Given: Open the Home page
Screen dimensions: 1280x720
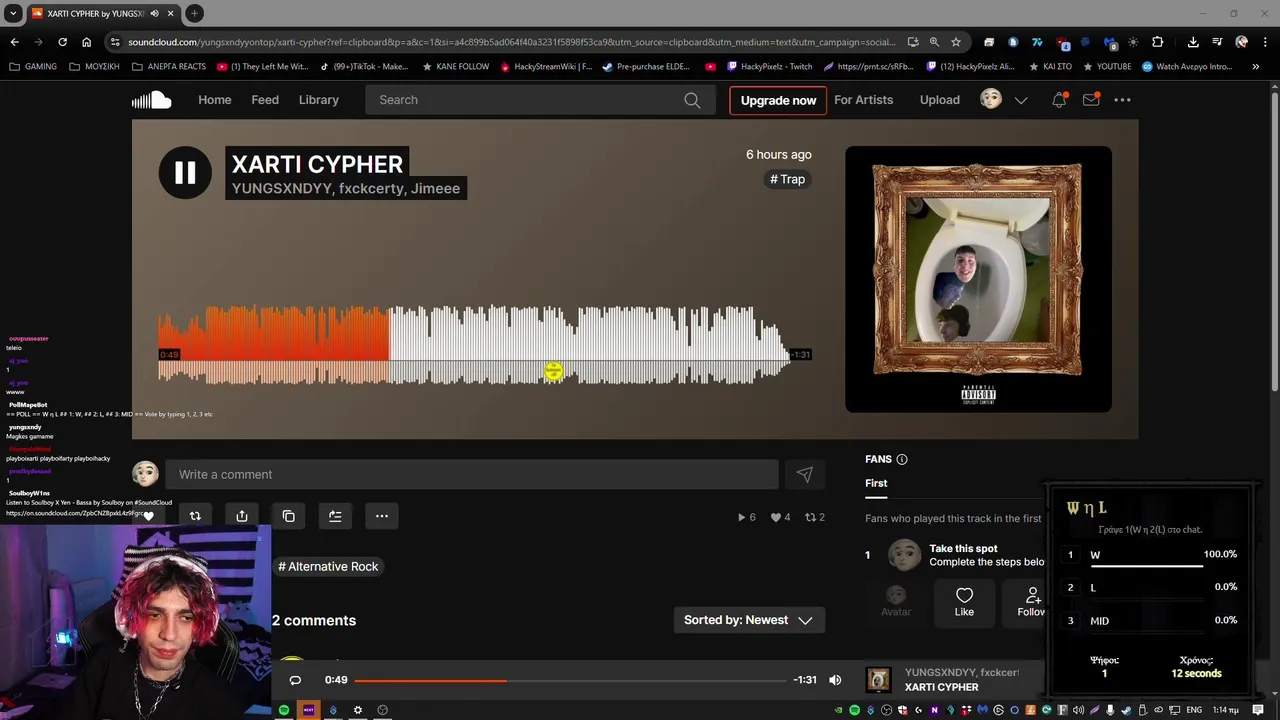Looking at the screenshot, I should [214, 100].
